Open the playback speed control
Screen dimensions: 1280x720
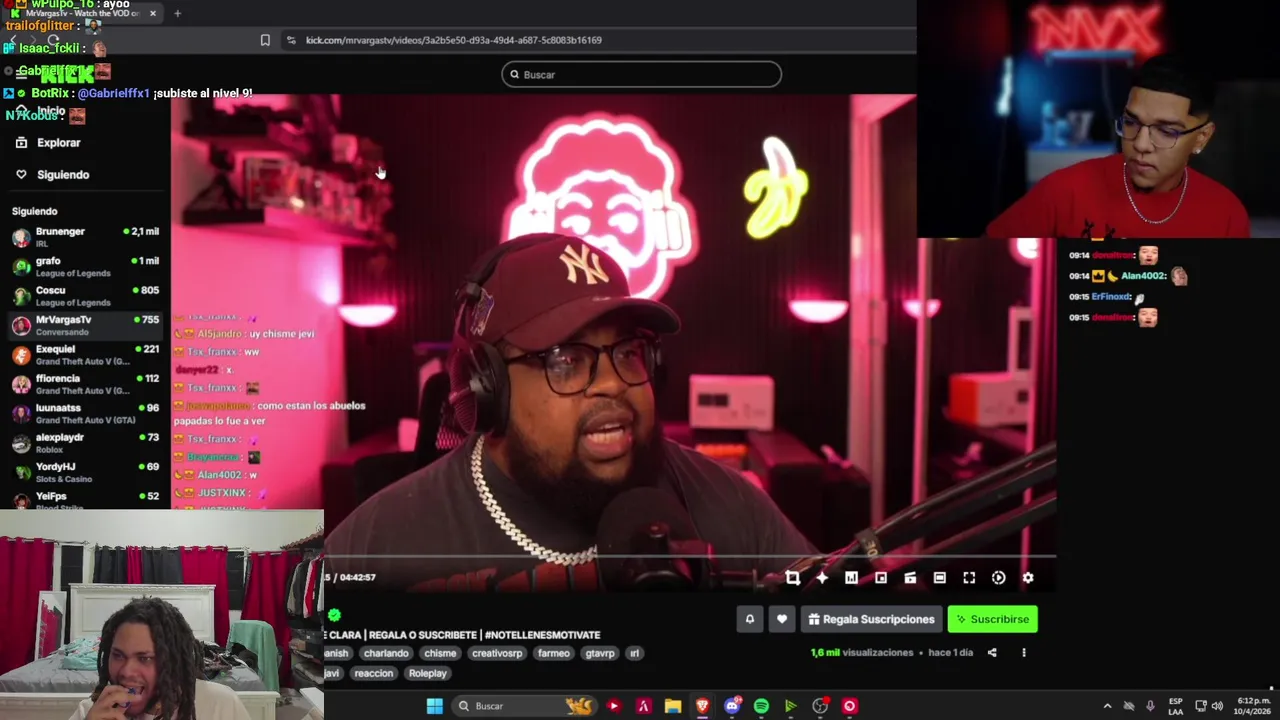998,578
